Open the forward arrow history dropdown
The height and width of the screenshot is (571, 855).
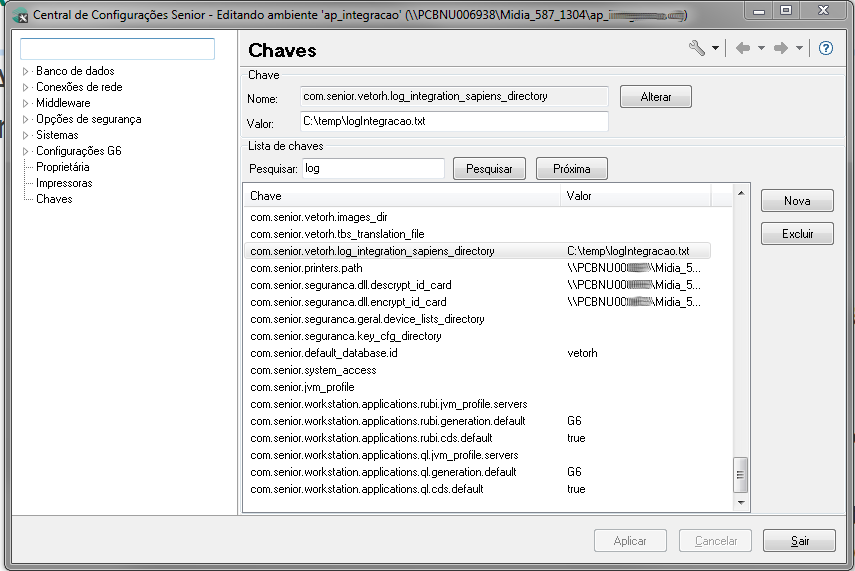[x=799, y=49]
